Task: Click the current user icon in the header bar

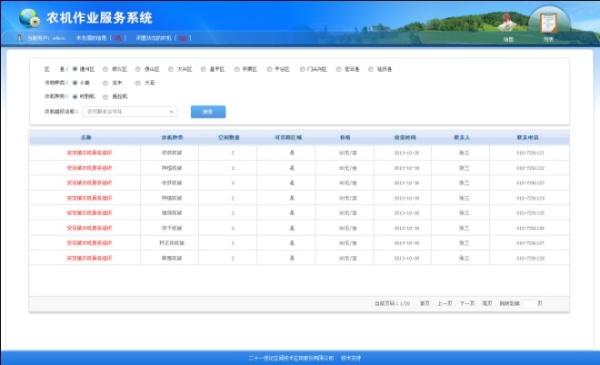Action: [x=20, y=37]
